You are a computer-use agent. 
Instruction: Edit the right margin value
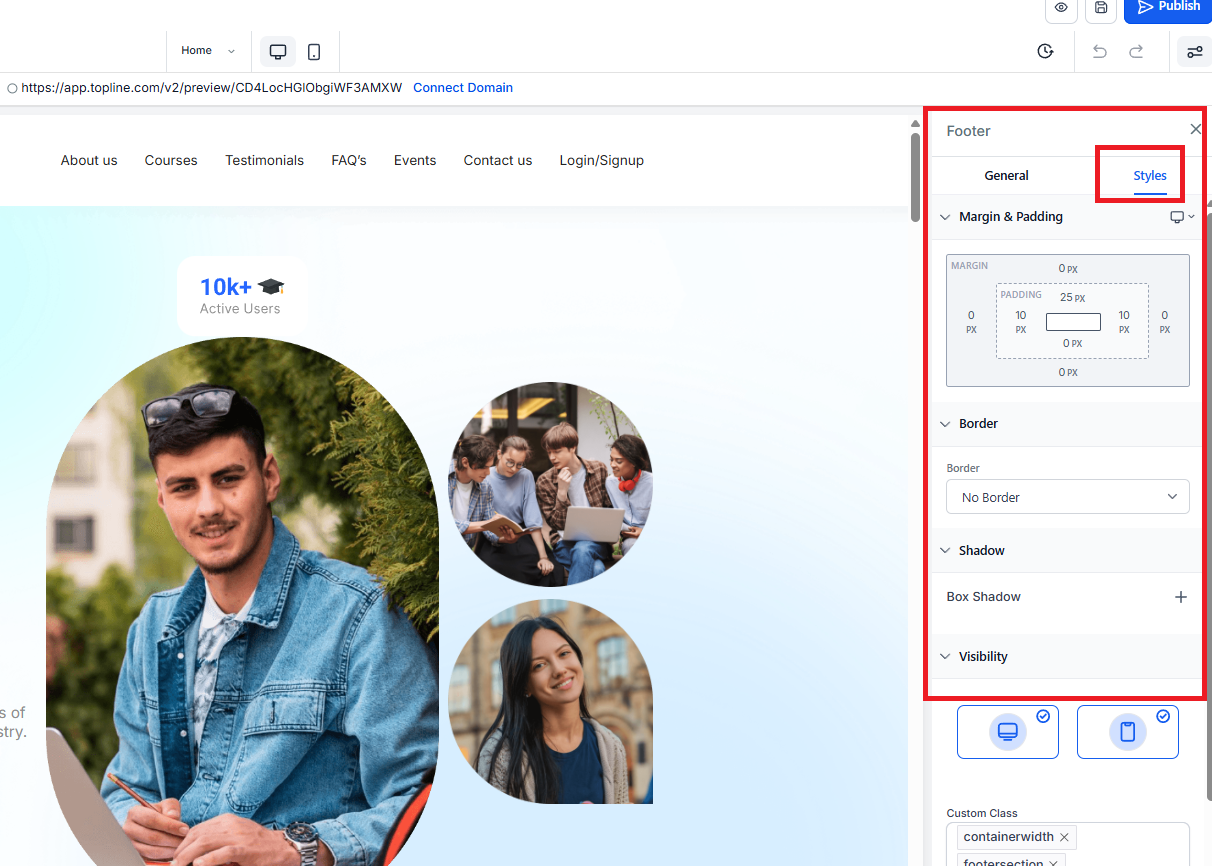coord(1165,321)
